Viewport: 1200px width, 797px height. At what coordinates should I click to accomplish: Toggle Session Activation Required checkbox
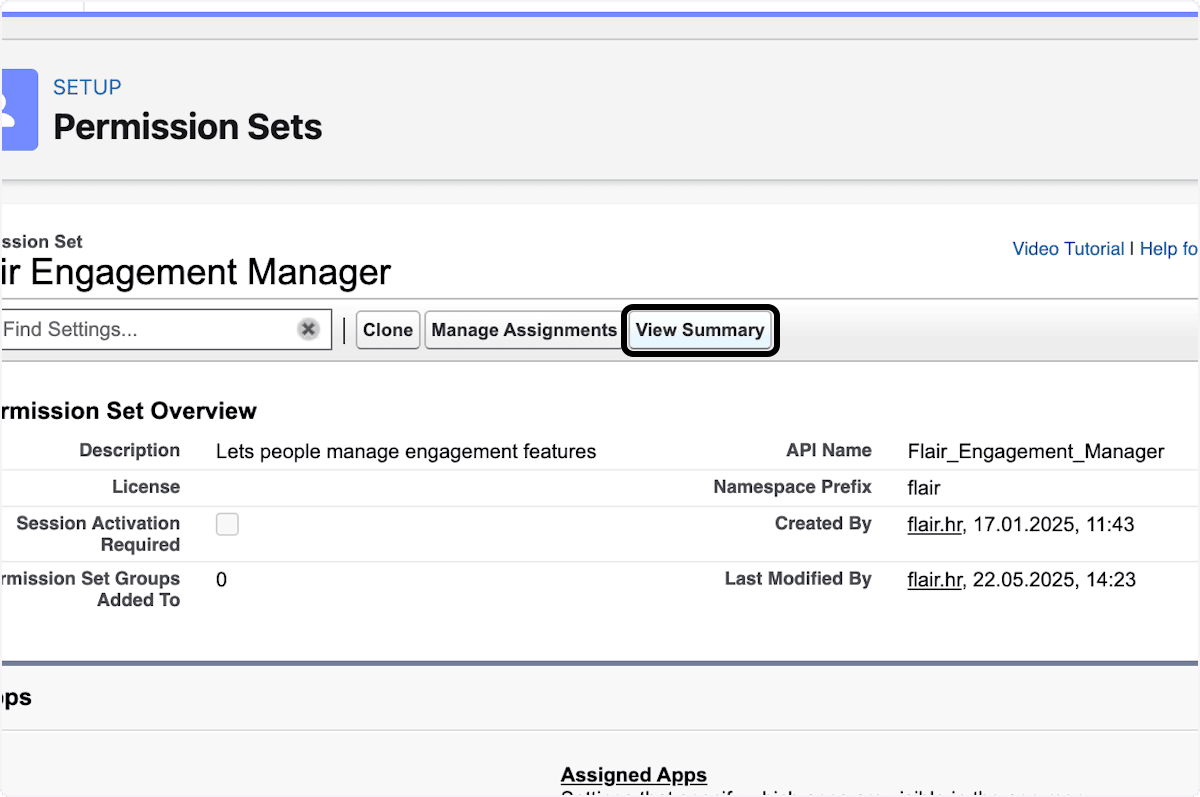coord(228,524)
